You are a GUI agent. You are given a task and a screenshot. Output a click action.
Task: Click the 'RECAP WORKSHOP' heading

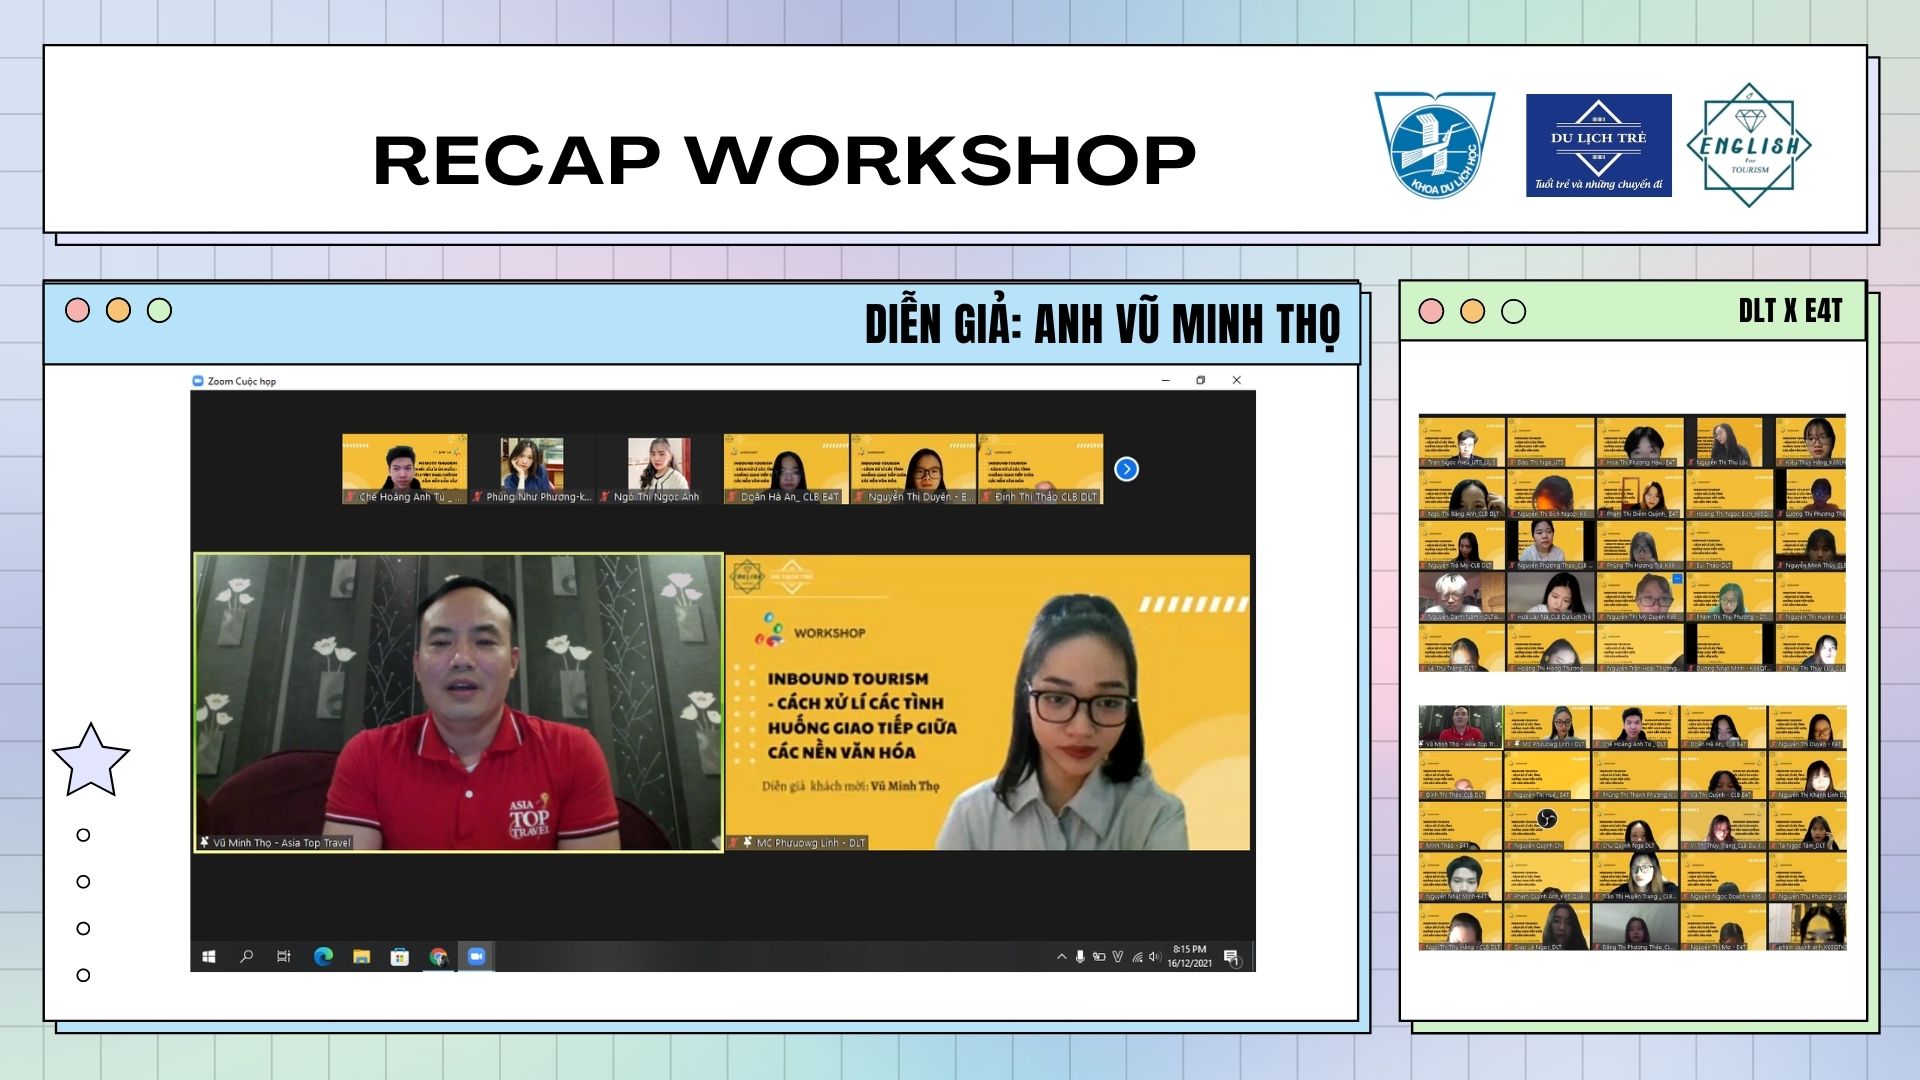click(x=784, y=160)
